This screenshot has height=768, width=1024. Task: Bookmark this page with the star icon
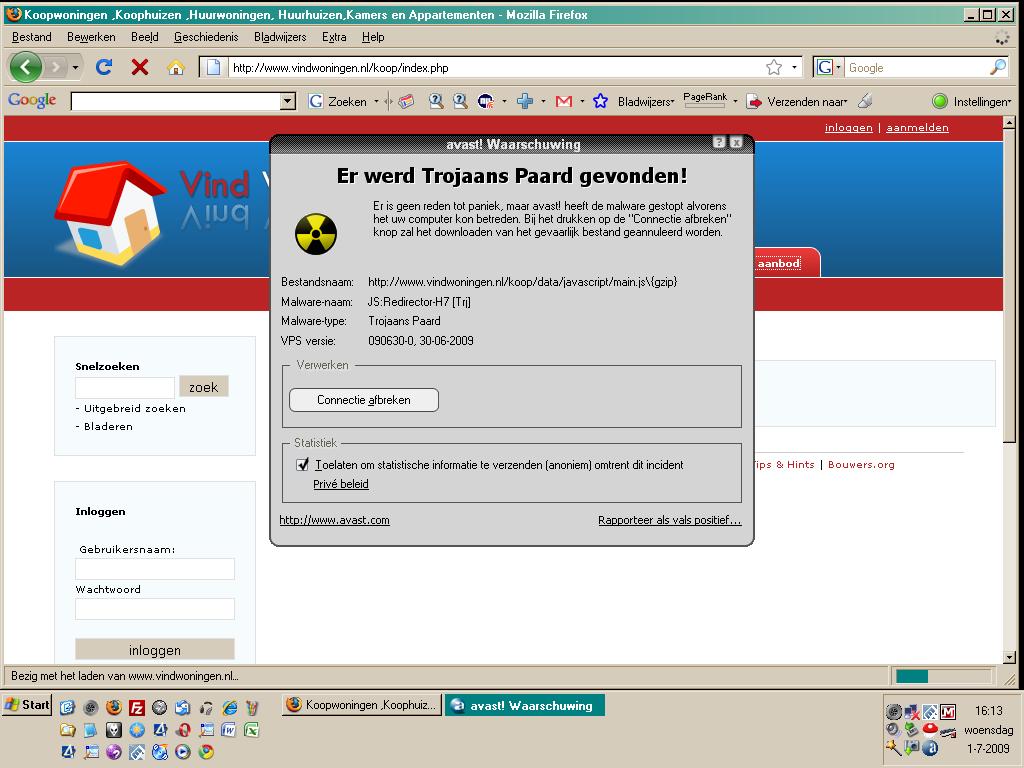774,67
